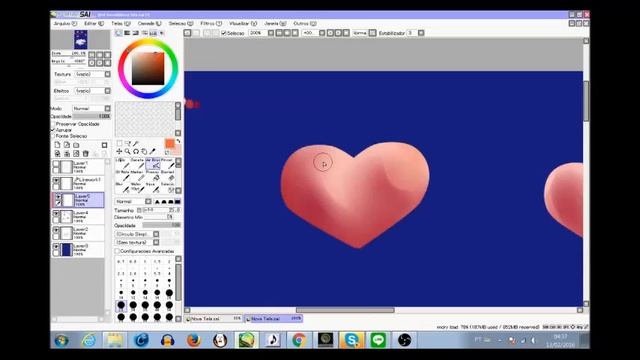Screen dimensions: 640x360
Task: Select the Pincel brush tool
Action: (x=167, y=163)
